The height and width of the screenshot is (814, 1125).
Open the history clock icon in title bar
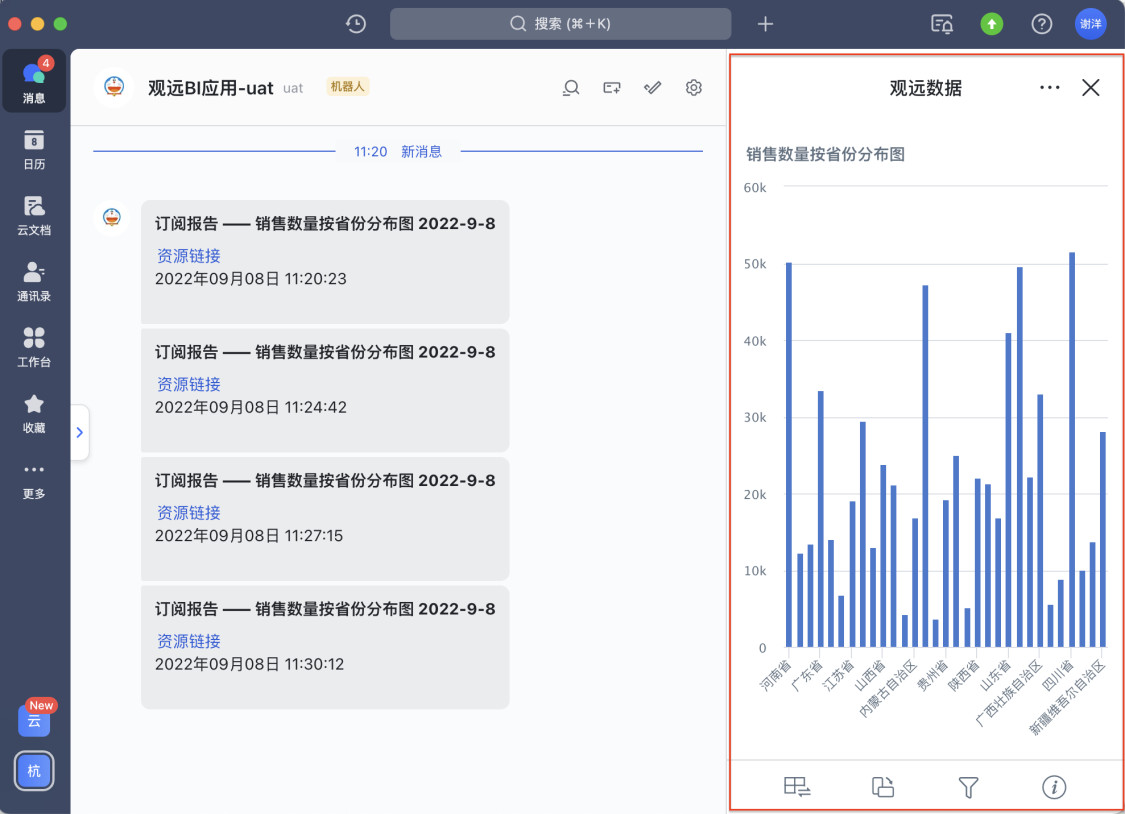pyautogui.click(x=355, y=24)
